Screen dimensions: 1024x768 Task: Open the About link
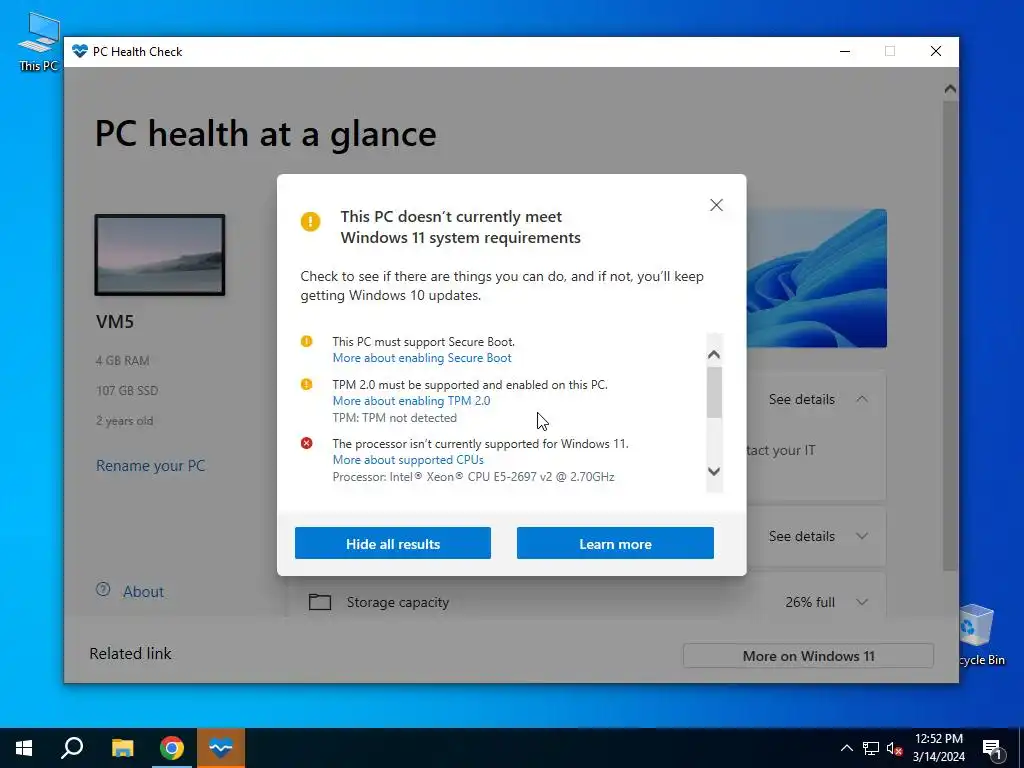coord(143,592)
